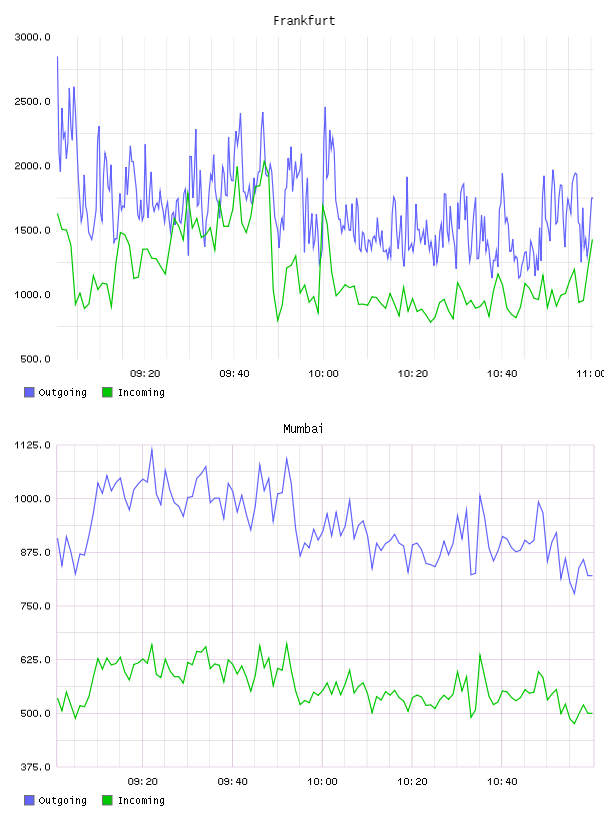Click the 2000.0 y-axis label on Frankfurt chart
Image resolution: width=608 pixels, height=816 pixels.
[x=32, y=166]
